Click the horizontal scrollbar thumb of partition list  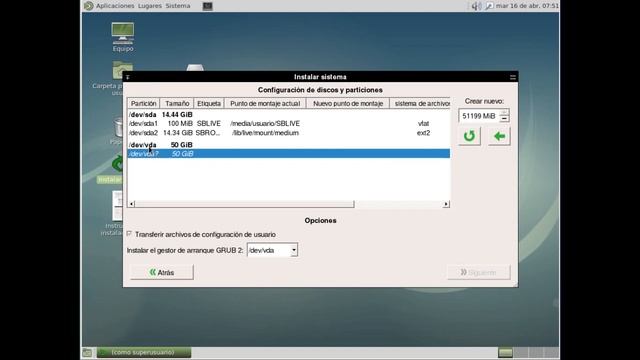click(x=244, y=204)
